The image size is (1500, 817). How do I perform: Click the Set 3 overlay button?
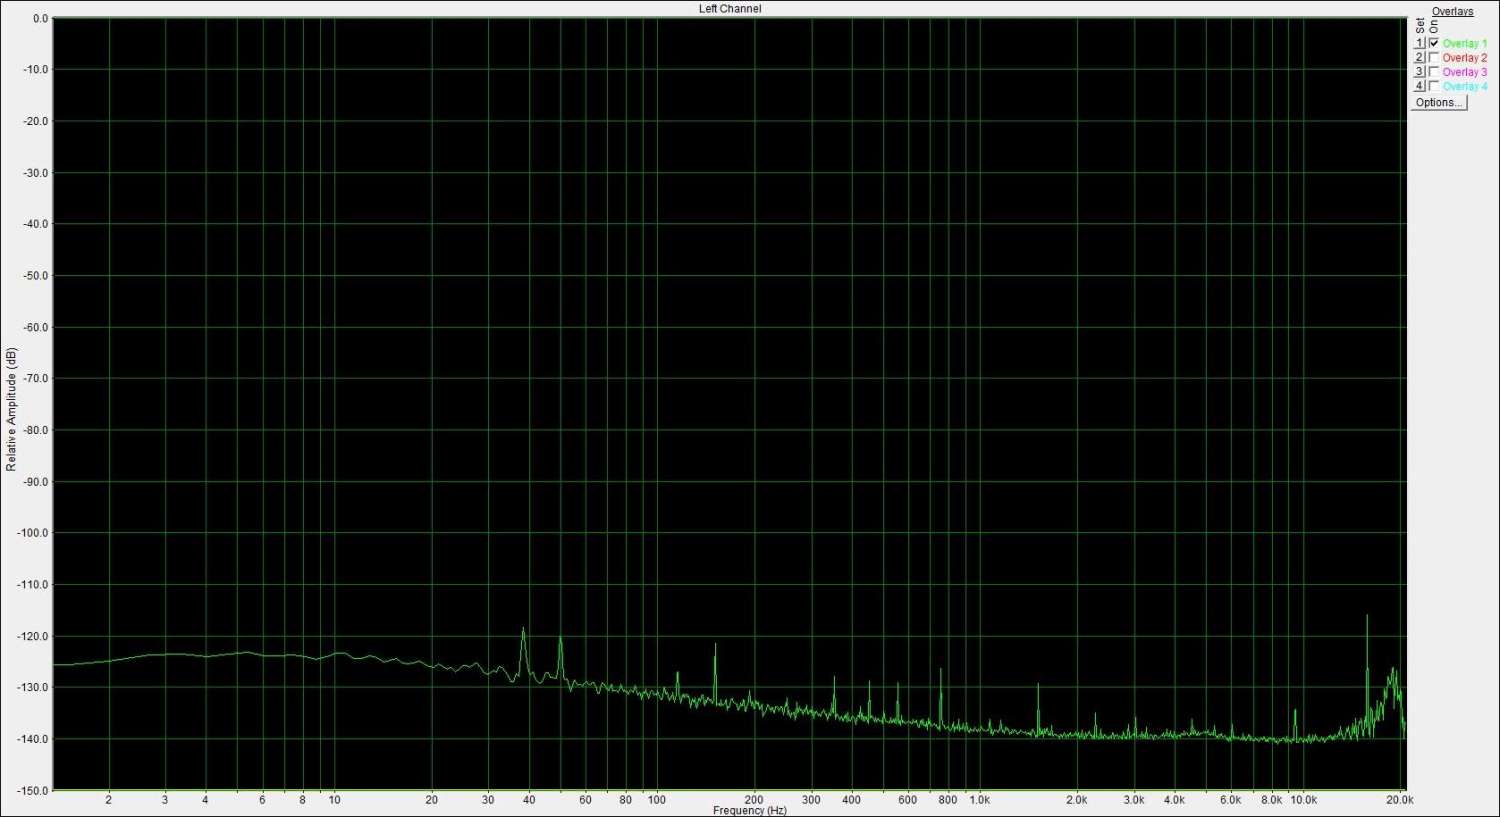(x=1419, y=72)
